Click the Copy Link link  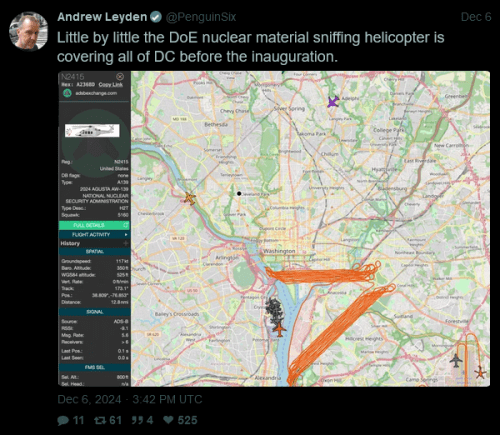111,85
